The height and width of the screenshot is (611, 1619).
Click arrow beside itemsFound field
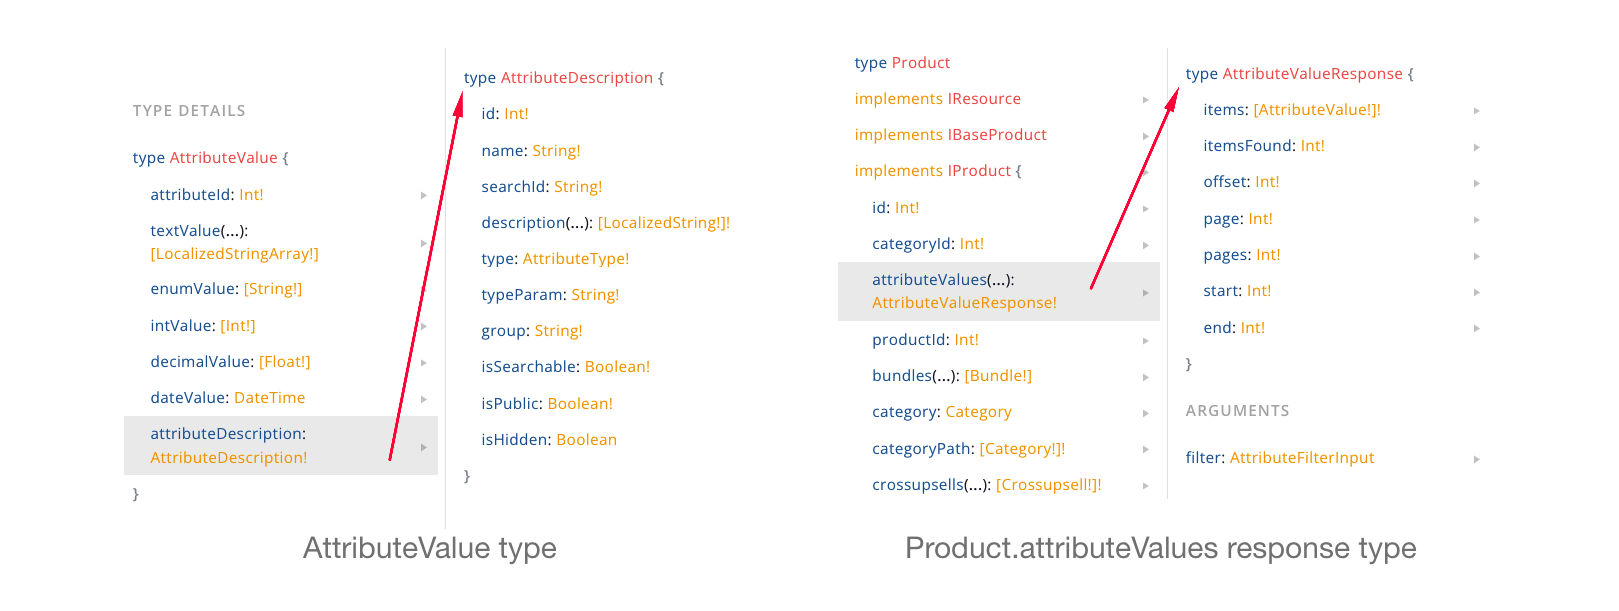(x=1477, y=147)
